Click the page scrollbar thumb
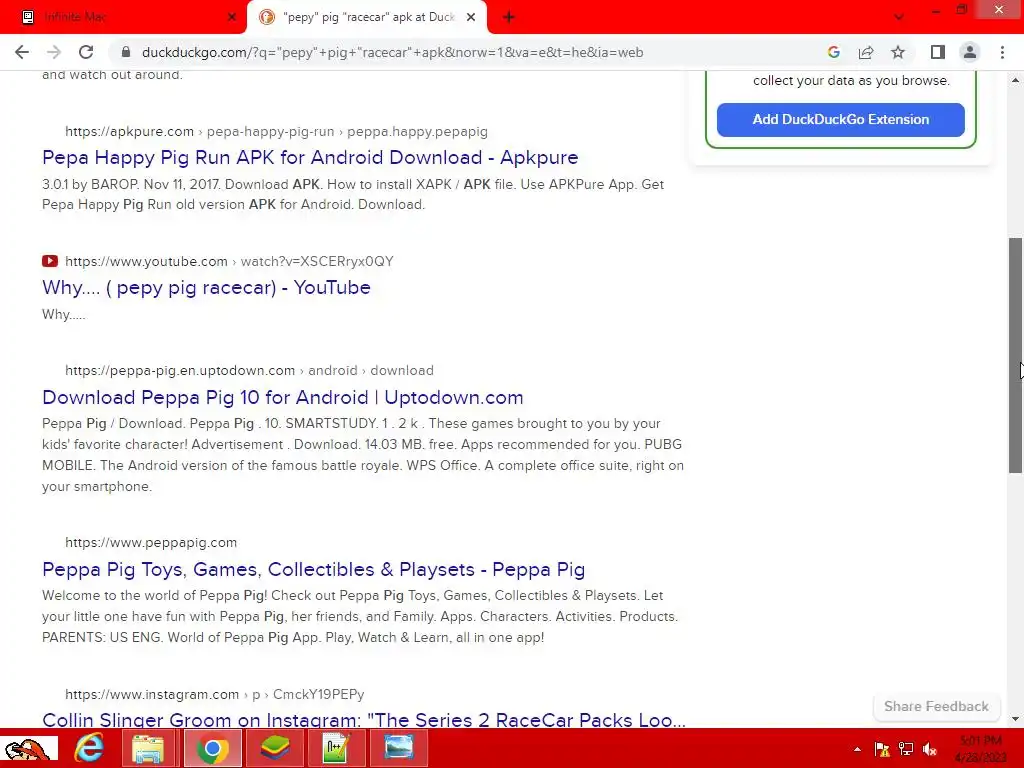 (x=1015, y=355)
